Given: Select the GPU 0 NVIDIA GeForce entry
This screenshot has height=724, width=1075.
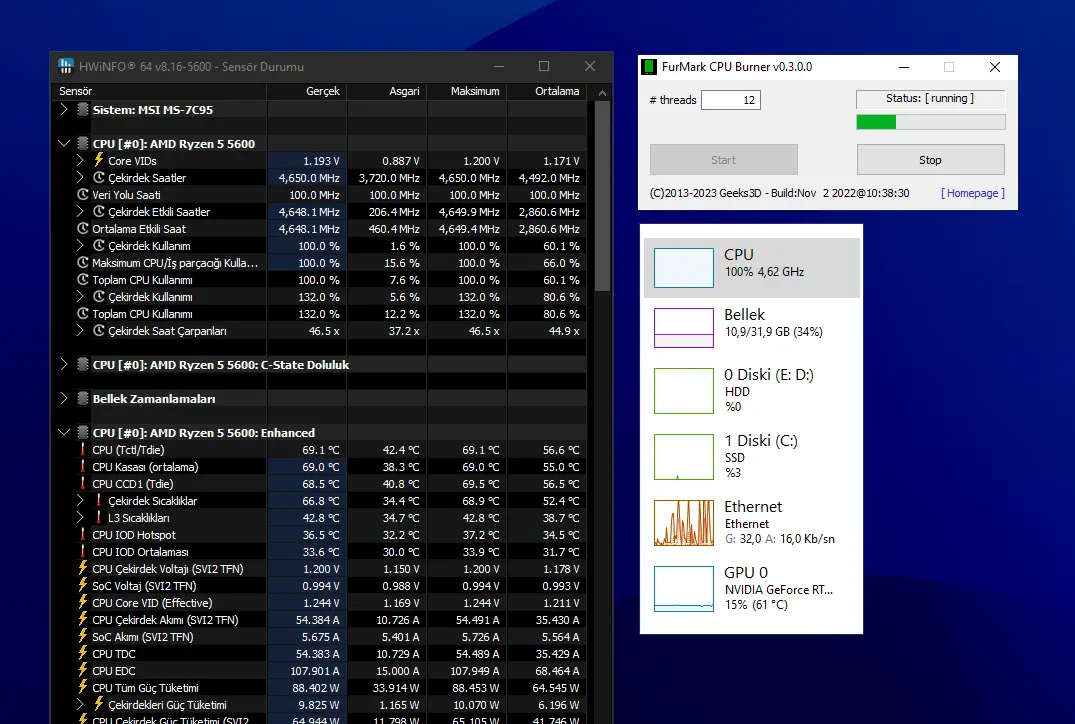Looking at the screenshot, I should point(751,588).
